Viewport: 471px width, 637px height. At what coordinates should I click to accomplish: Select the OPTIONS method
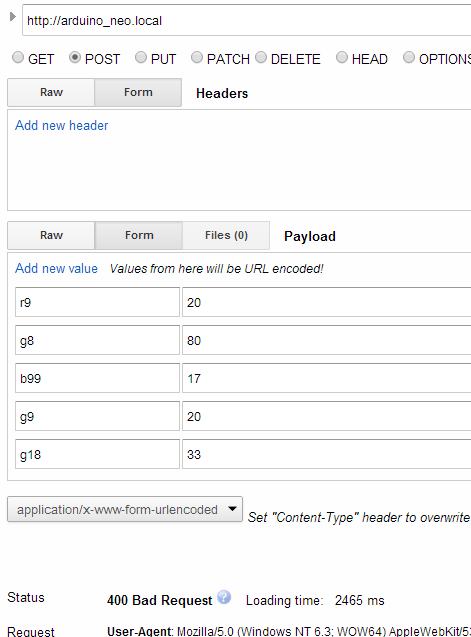[409, 57]
